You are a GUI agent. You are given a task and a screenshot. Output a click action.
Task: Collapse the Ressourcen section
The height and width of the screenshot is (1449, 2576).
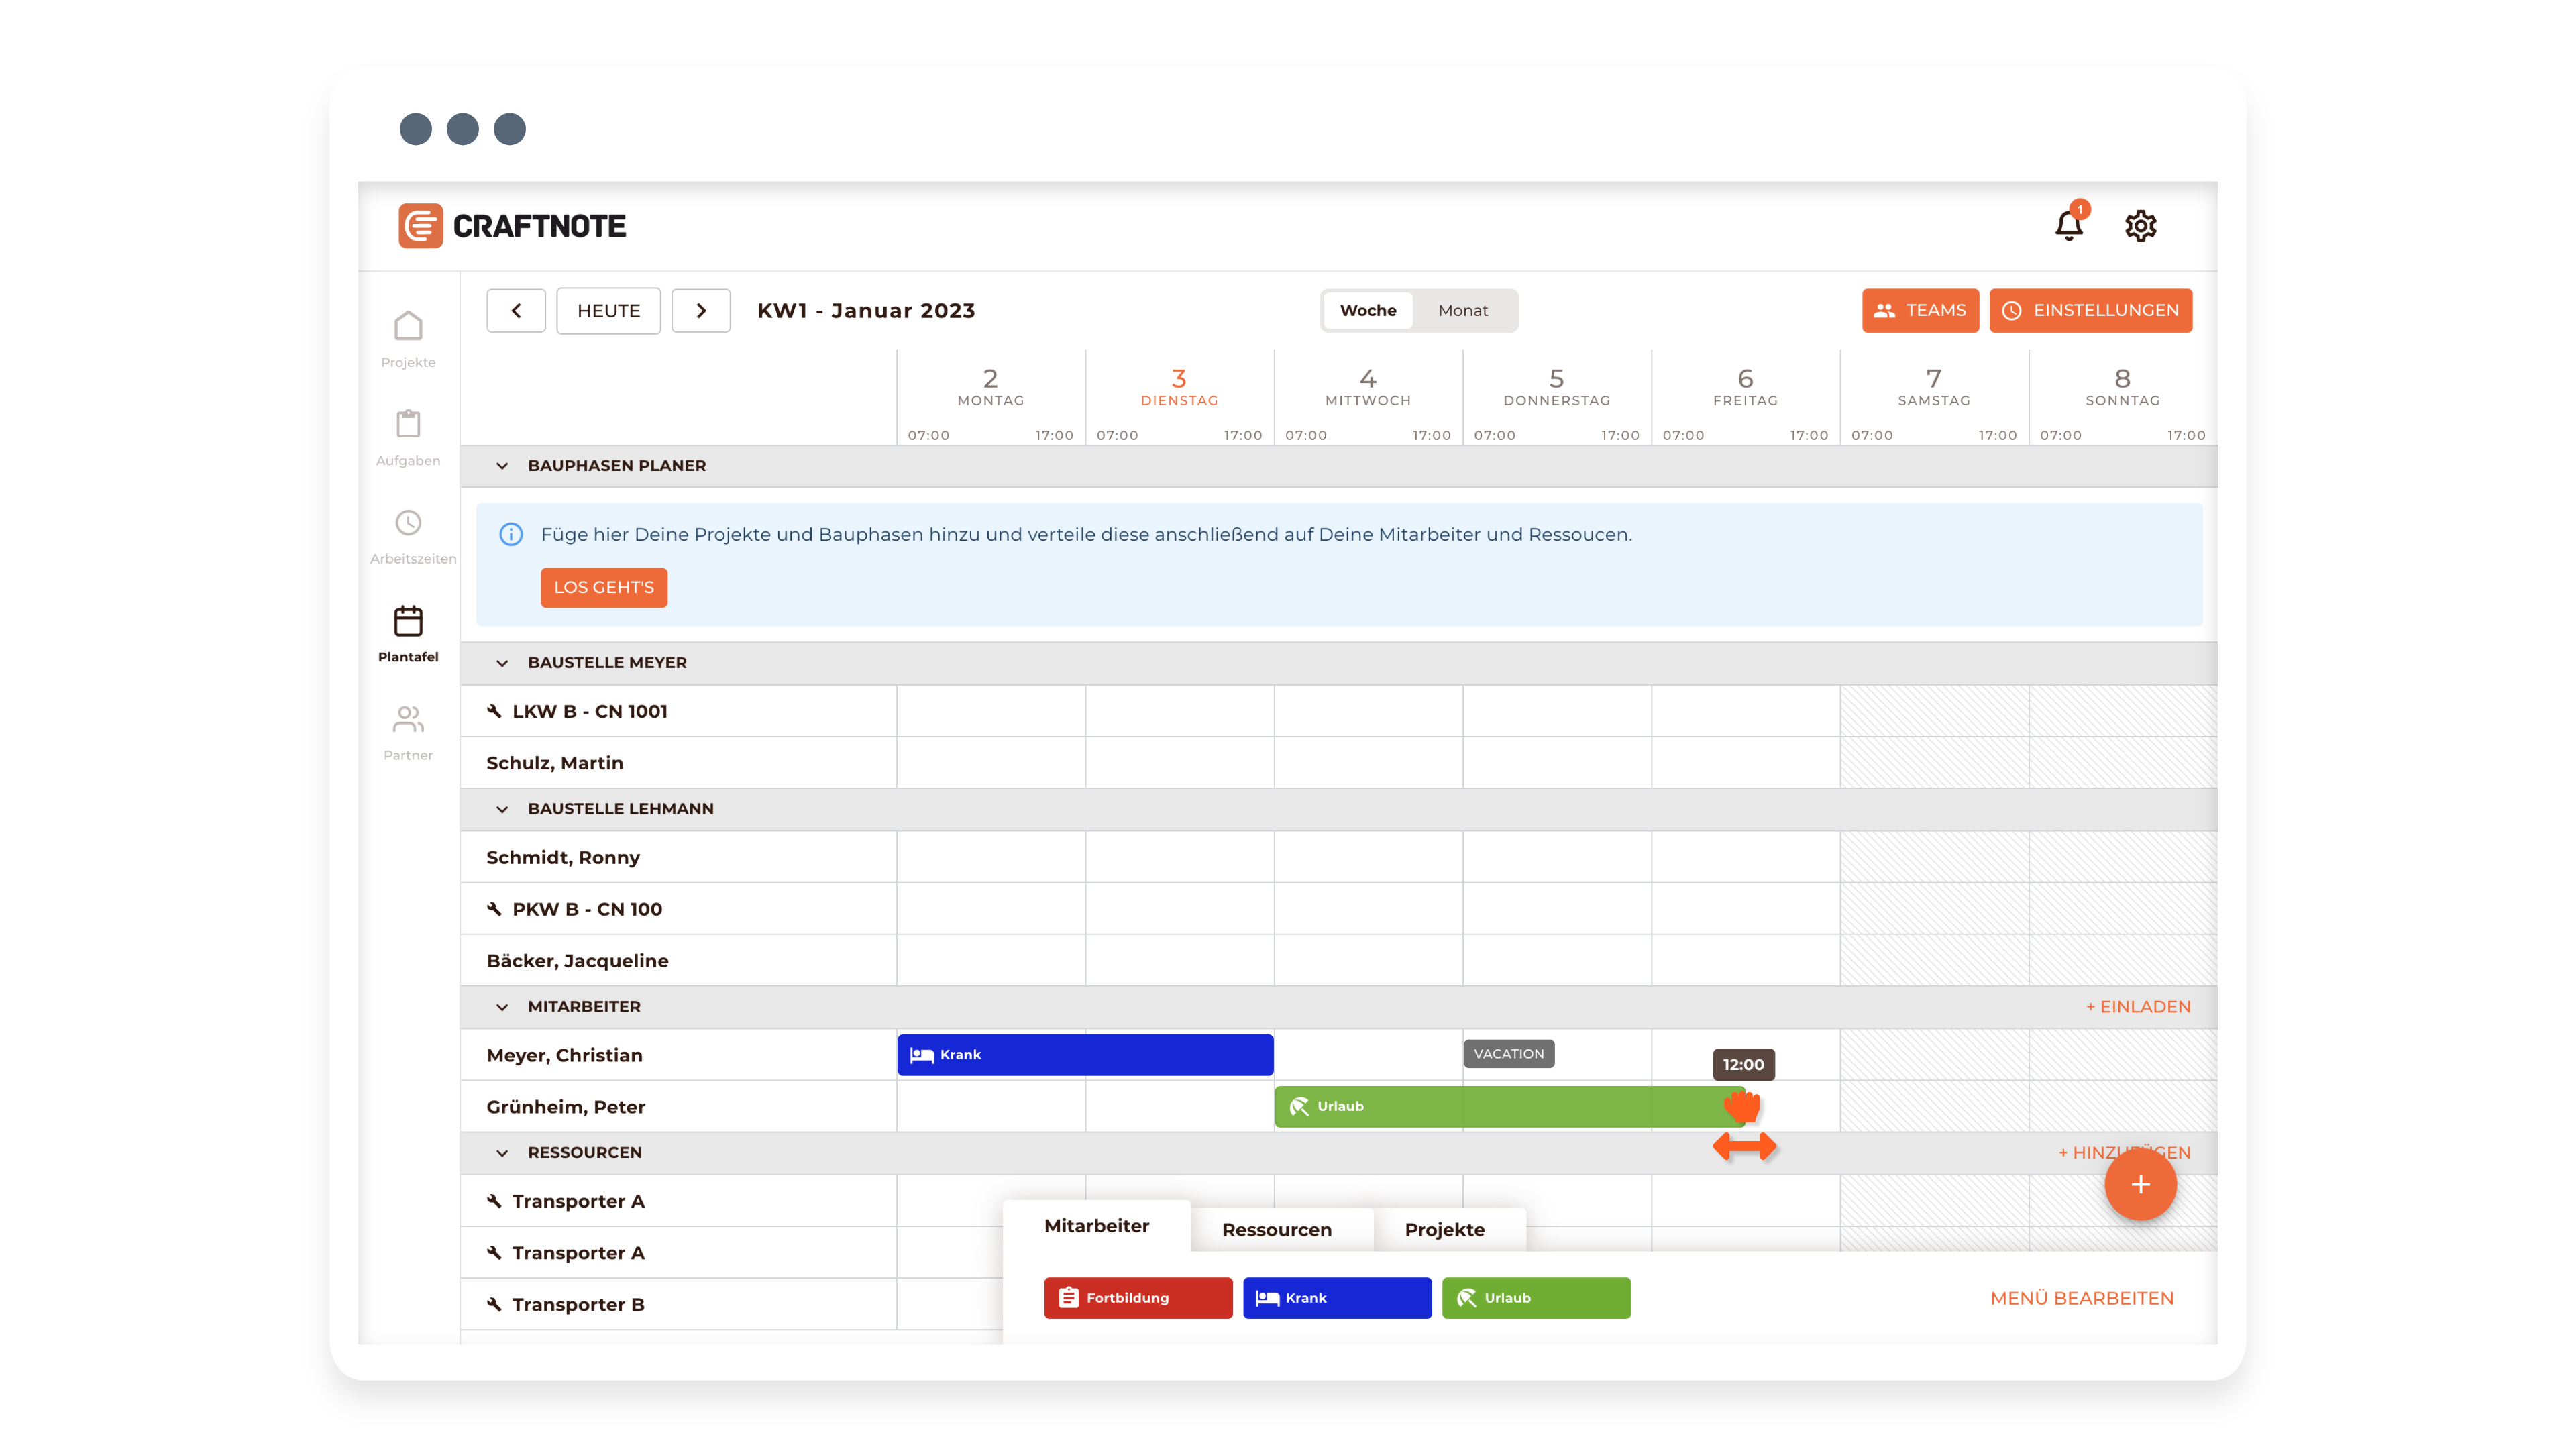click(x=502, y=1153)
